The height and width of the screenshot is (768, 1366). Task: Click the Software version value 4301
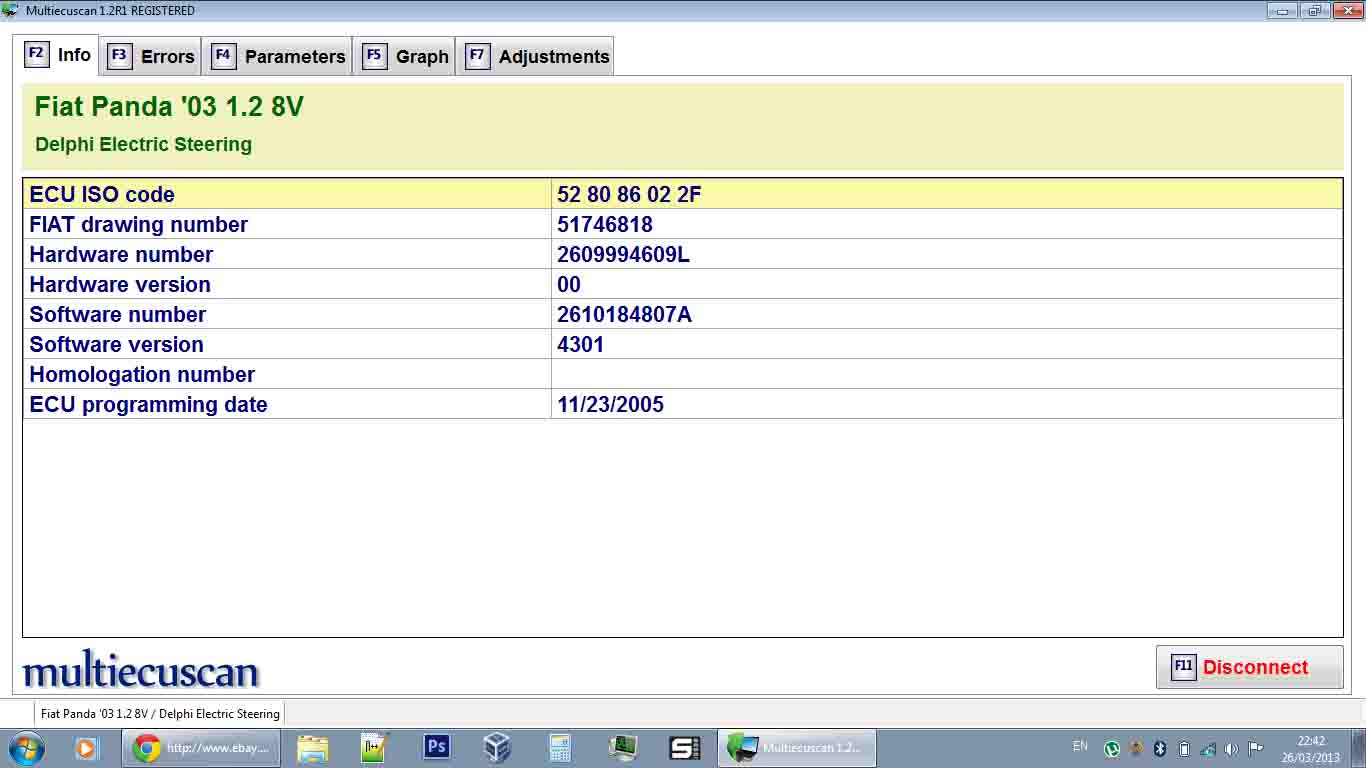[x=580, y=344]
